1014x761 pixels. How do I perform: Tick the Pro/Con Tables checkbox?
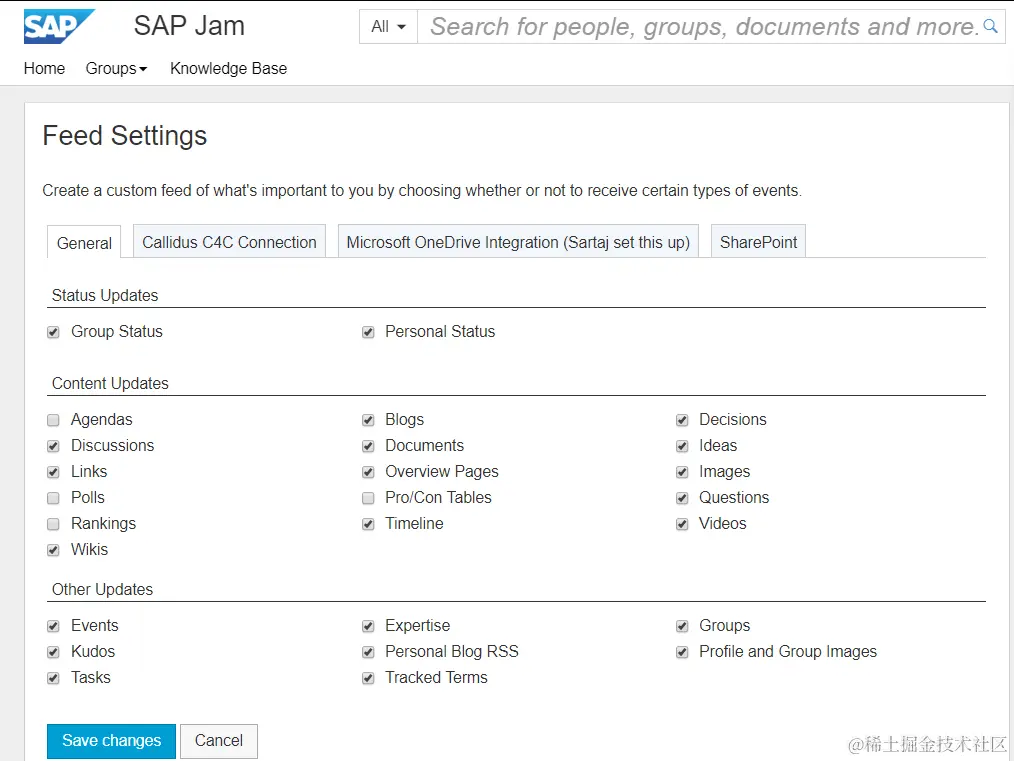click(368, 498)
